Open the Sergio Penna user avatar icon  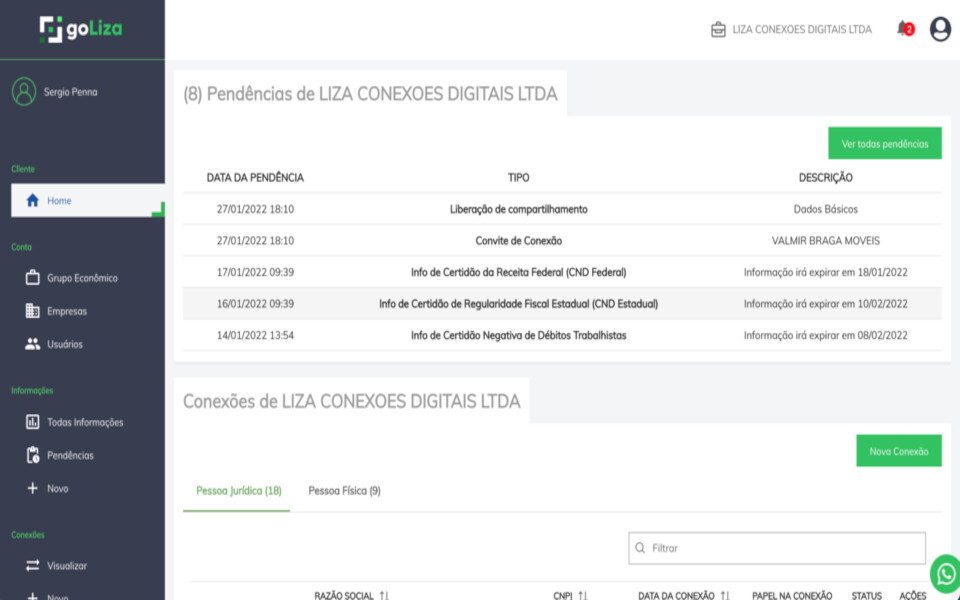click(24, 92)
